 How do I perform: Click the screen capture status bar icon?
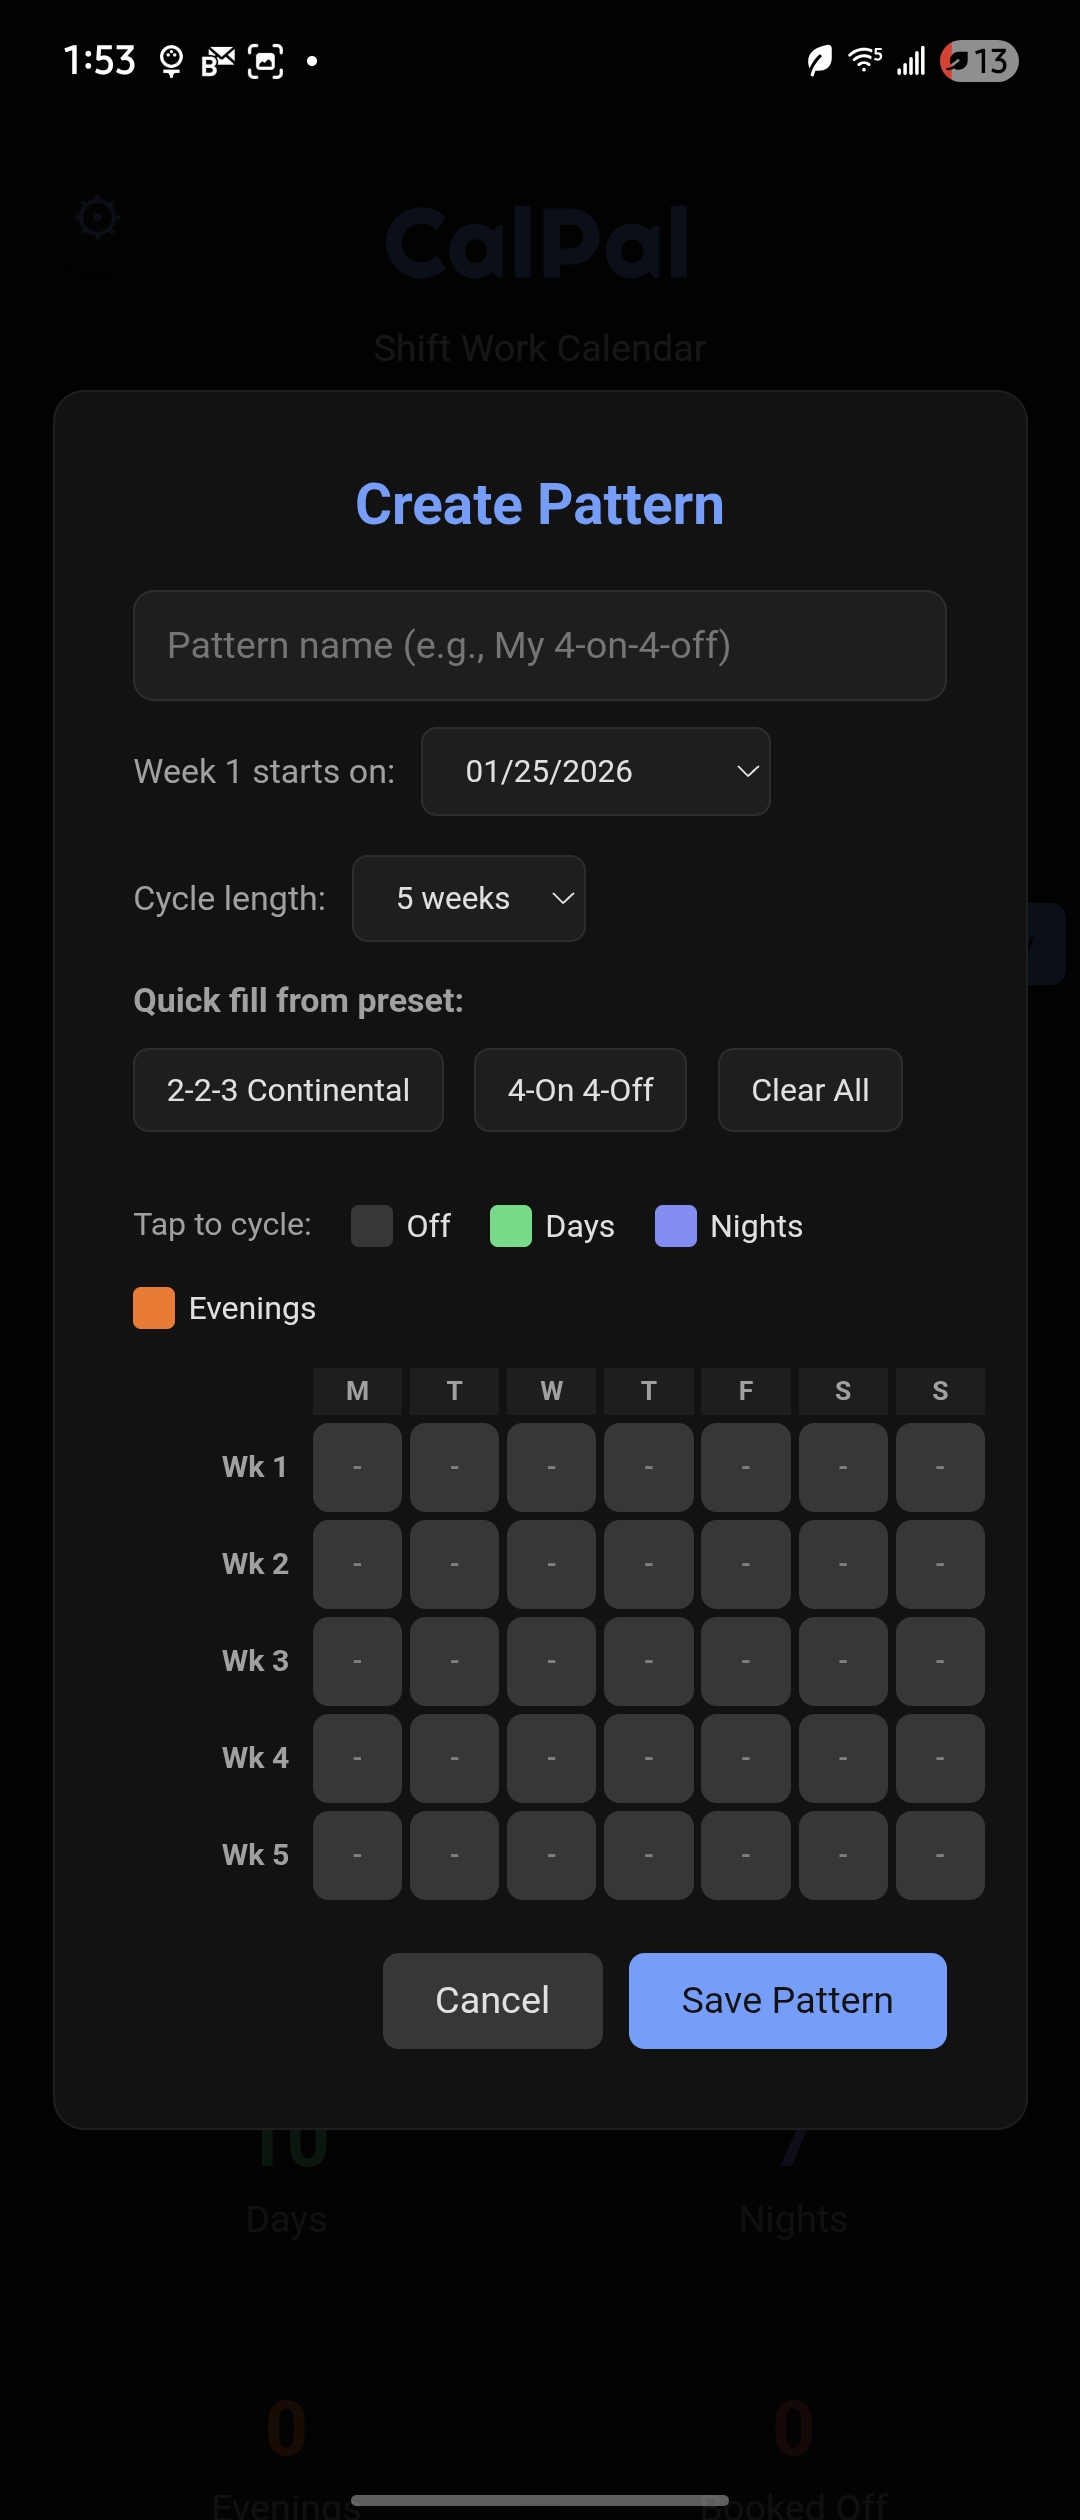coord(265,62)
